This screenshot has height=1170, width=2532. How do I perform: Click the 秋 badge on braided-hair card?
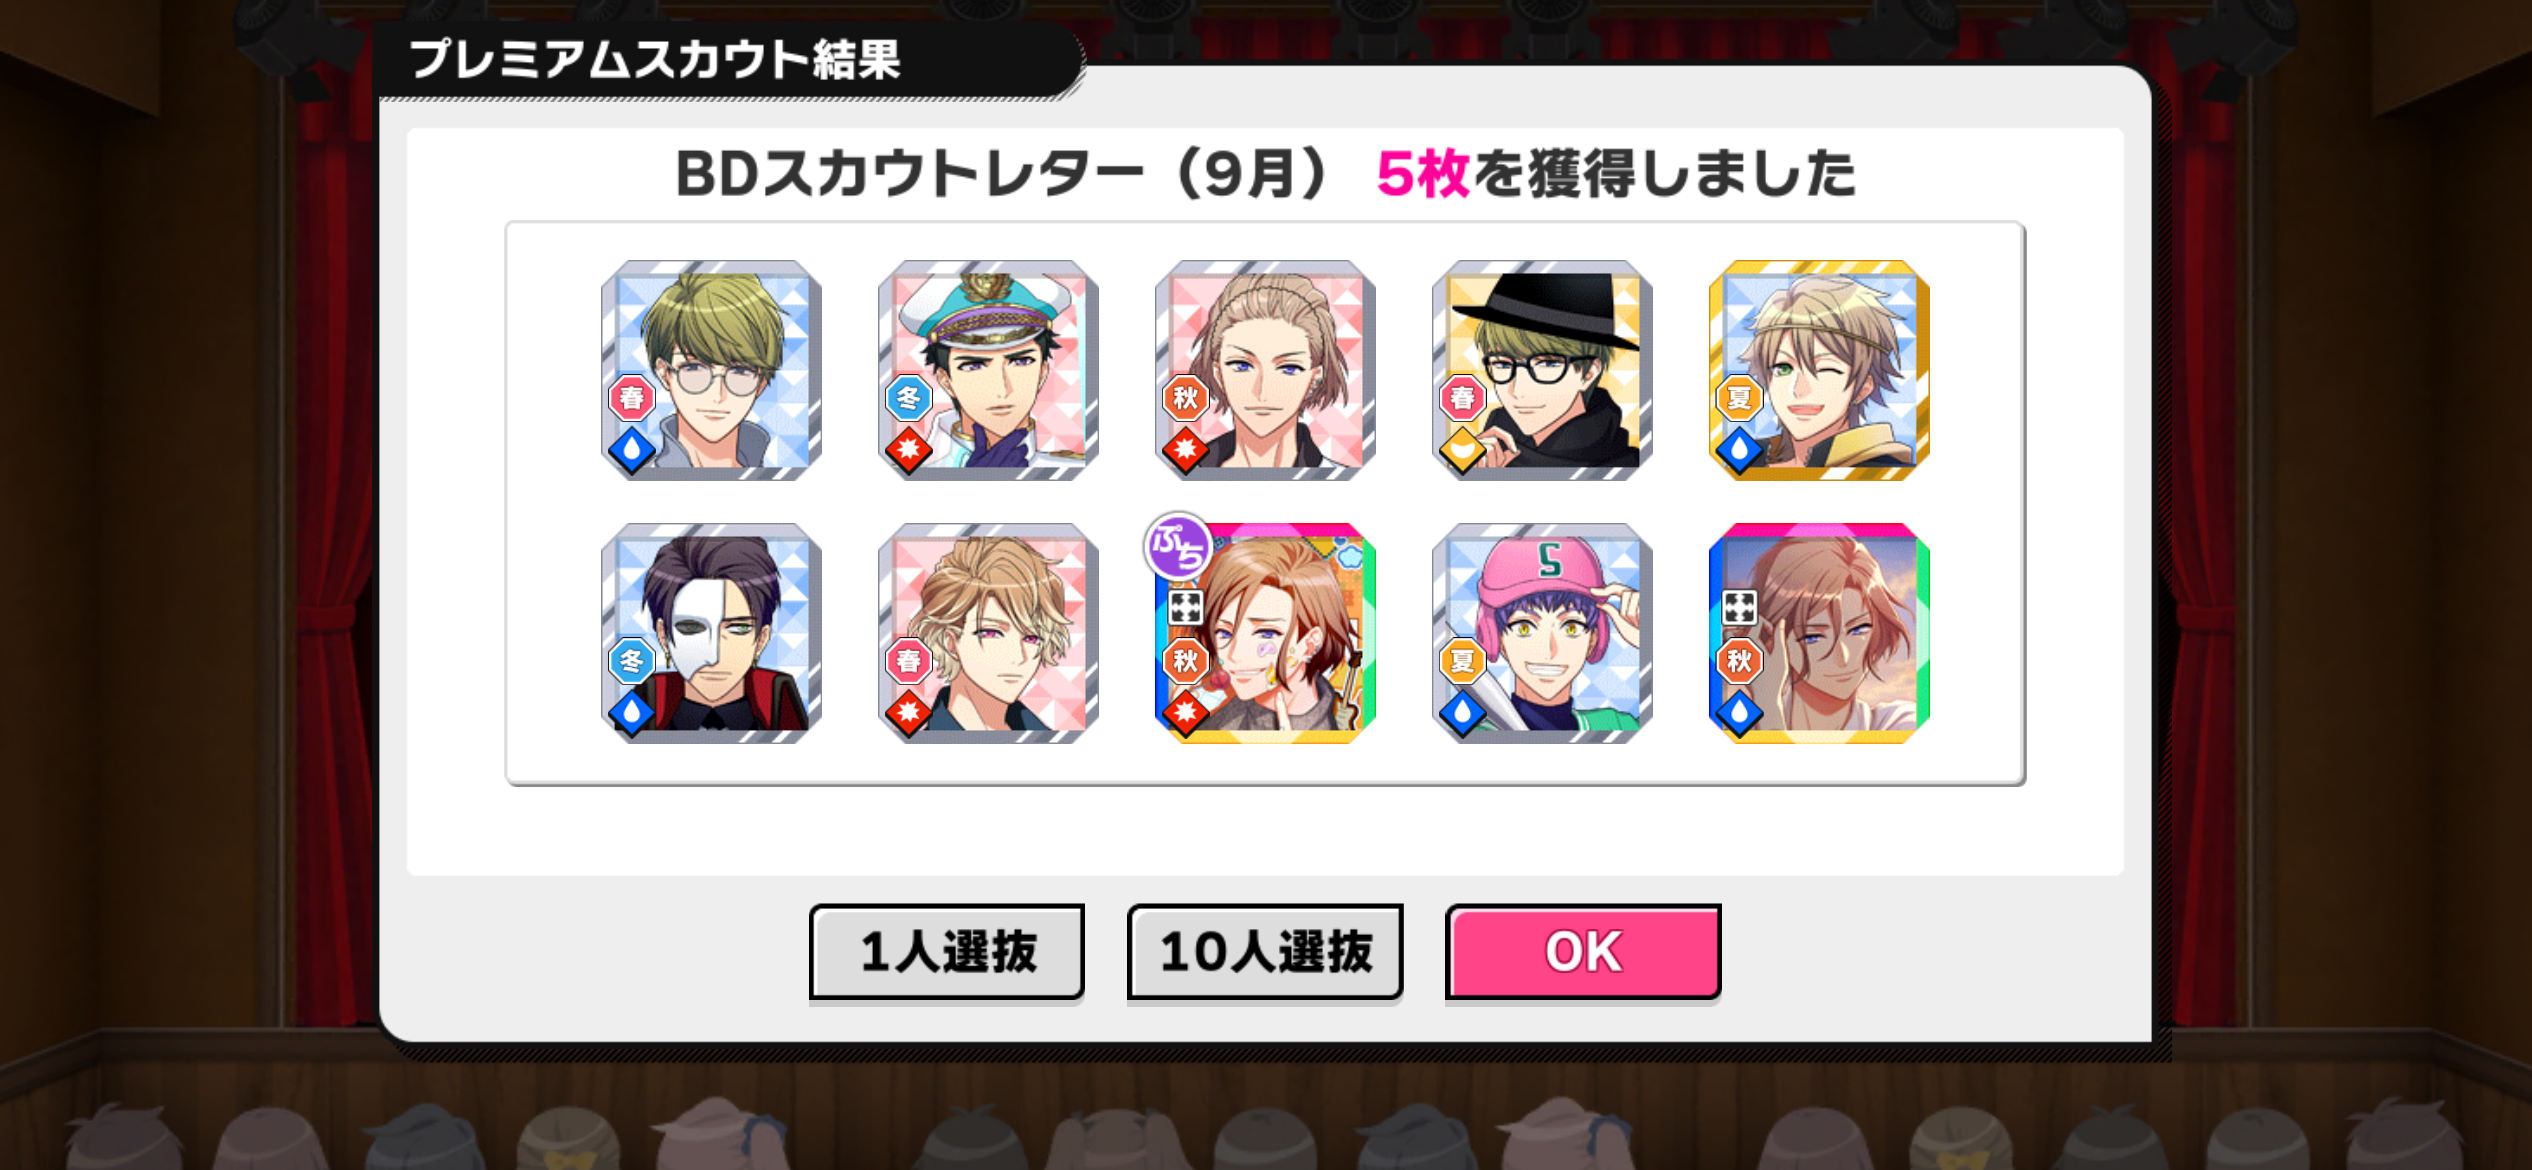pos(1186,398)
